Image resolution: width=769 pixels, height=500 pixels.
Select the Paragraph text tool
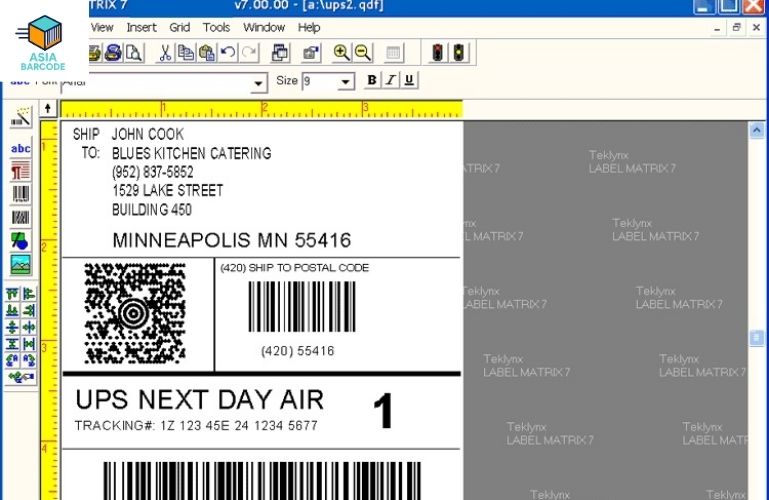tap(20, 172)
